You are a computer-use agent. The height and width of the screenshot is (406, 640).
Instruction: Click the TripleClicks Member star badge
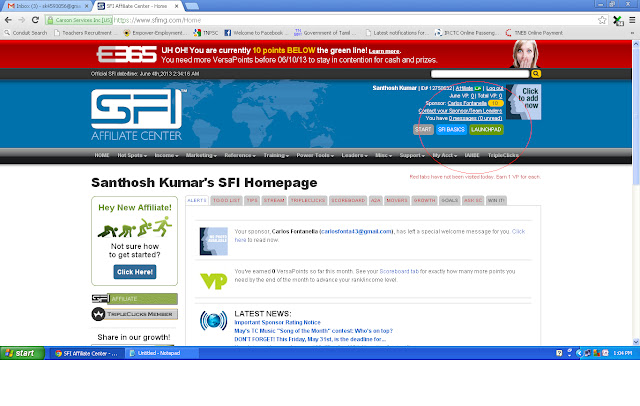[x=135, y=314]
